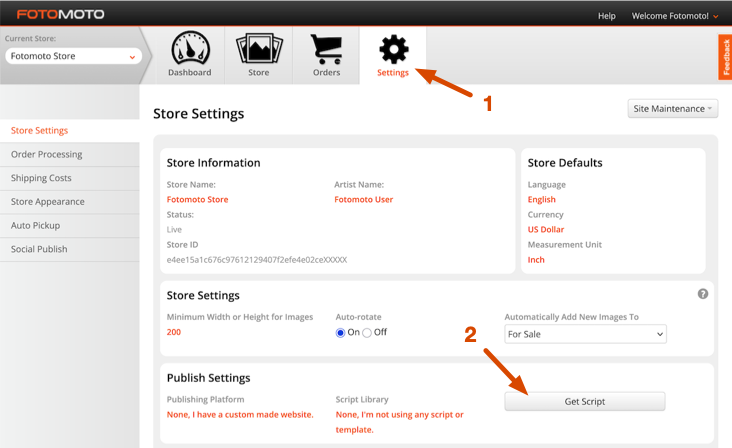The image size is (732, 448).
Task: Click the Store Settings page heading
Action: tap(198, 113)
